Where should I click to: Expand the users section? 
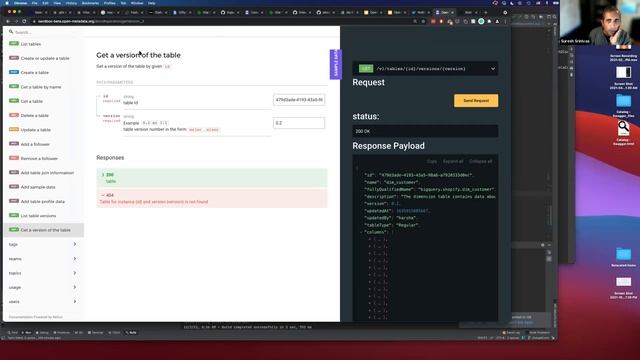(43, 302)
